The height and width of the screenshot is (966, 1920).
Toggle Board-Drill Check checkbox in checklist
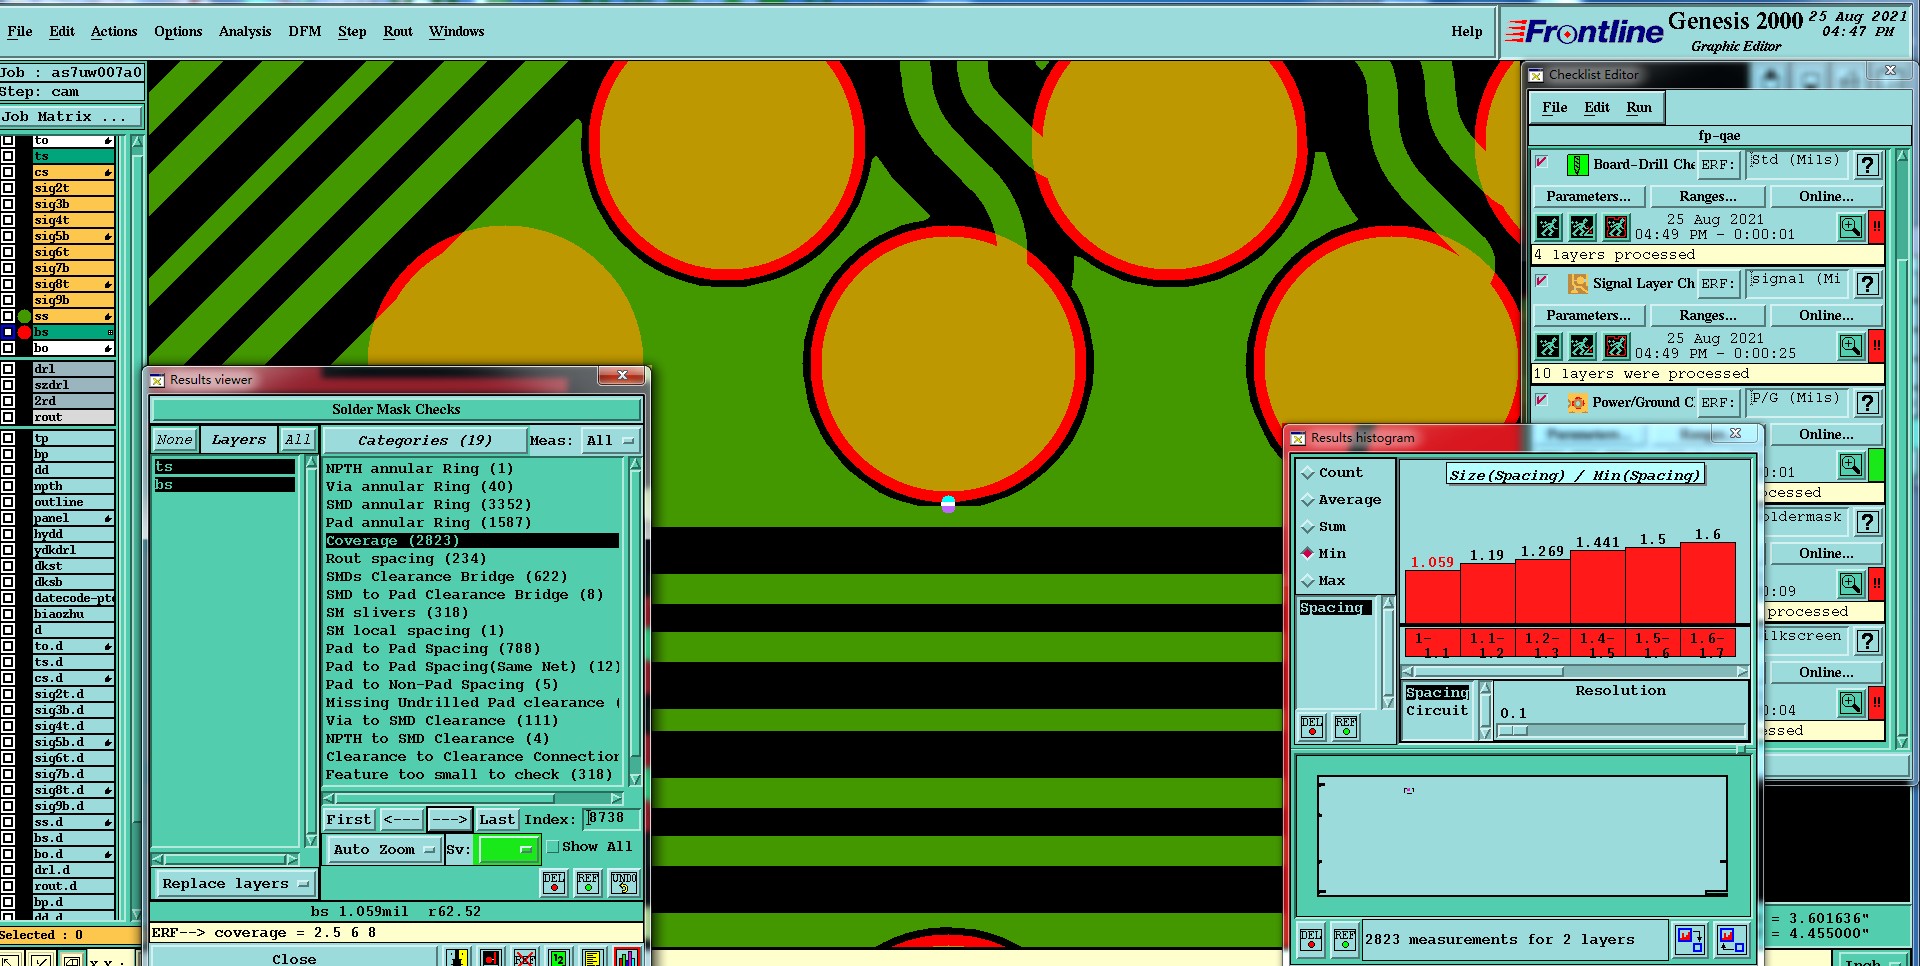pyautogui.click(x=1542, y=162)
